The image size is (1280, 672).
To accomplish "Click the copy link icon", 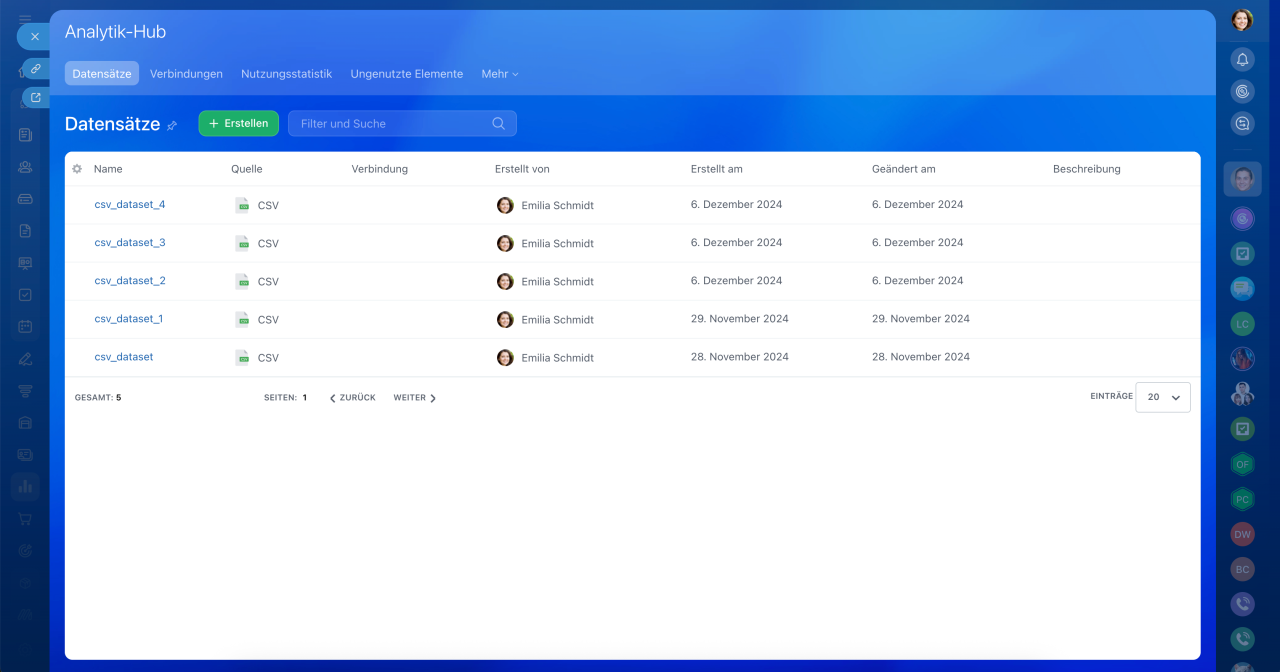I will pos(35,68).
